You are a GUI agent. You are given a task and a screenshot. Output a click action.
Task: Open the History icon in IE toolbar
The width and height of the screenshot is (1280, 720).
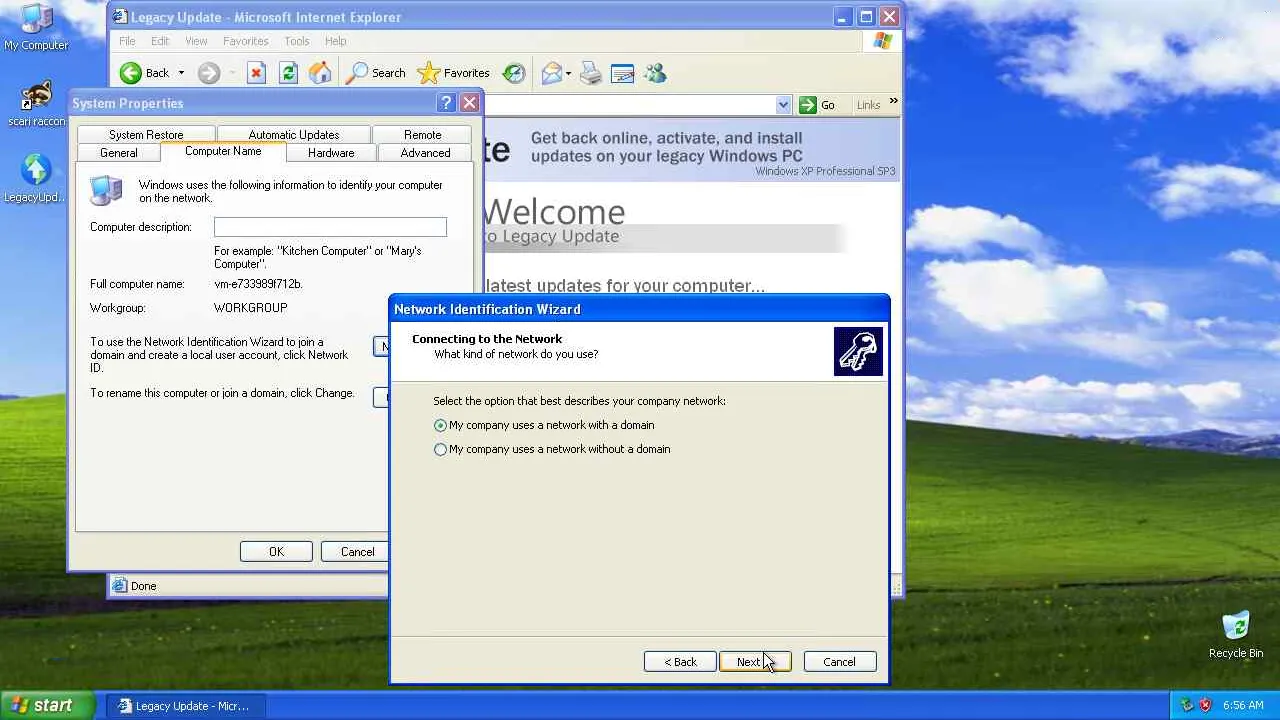(514, 73)
